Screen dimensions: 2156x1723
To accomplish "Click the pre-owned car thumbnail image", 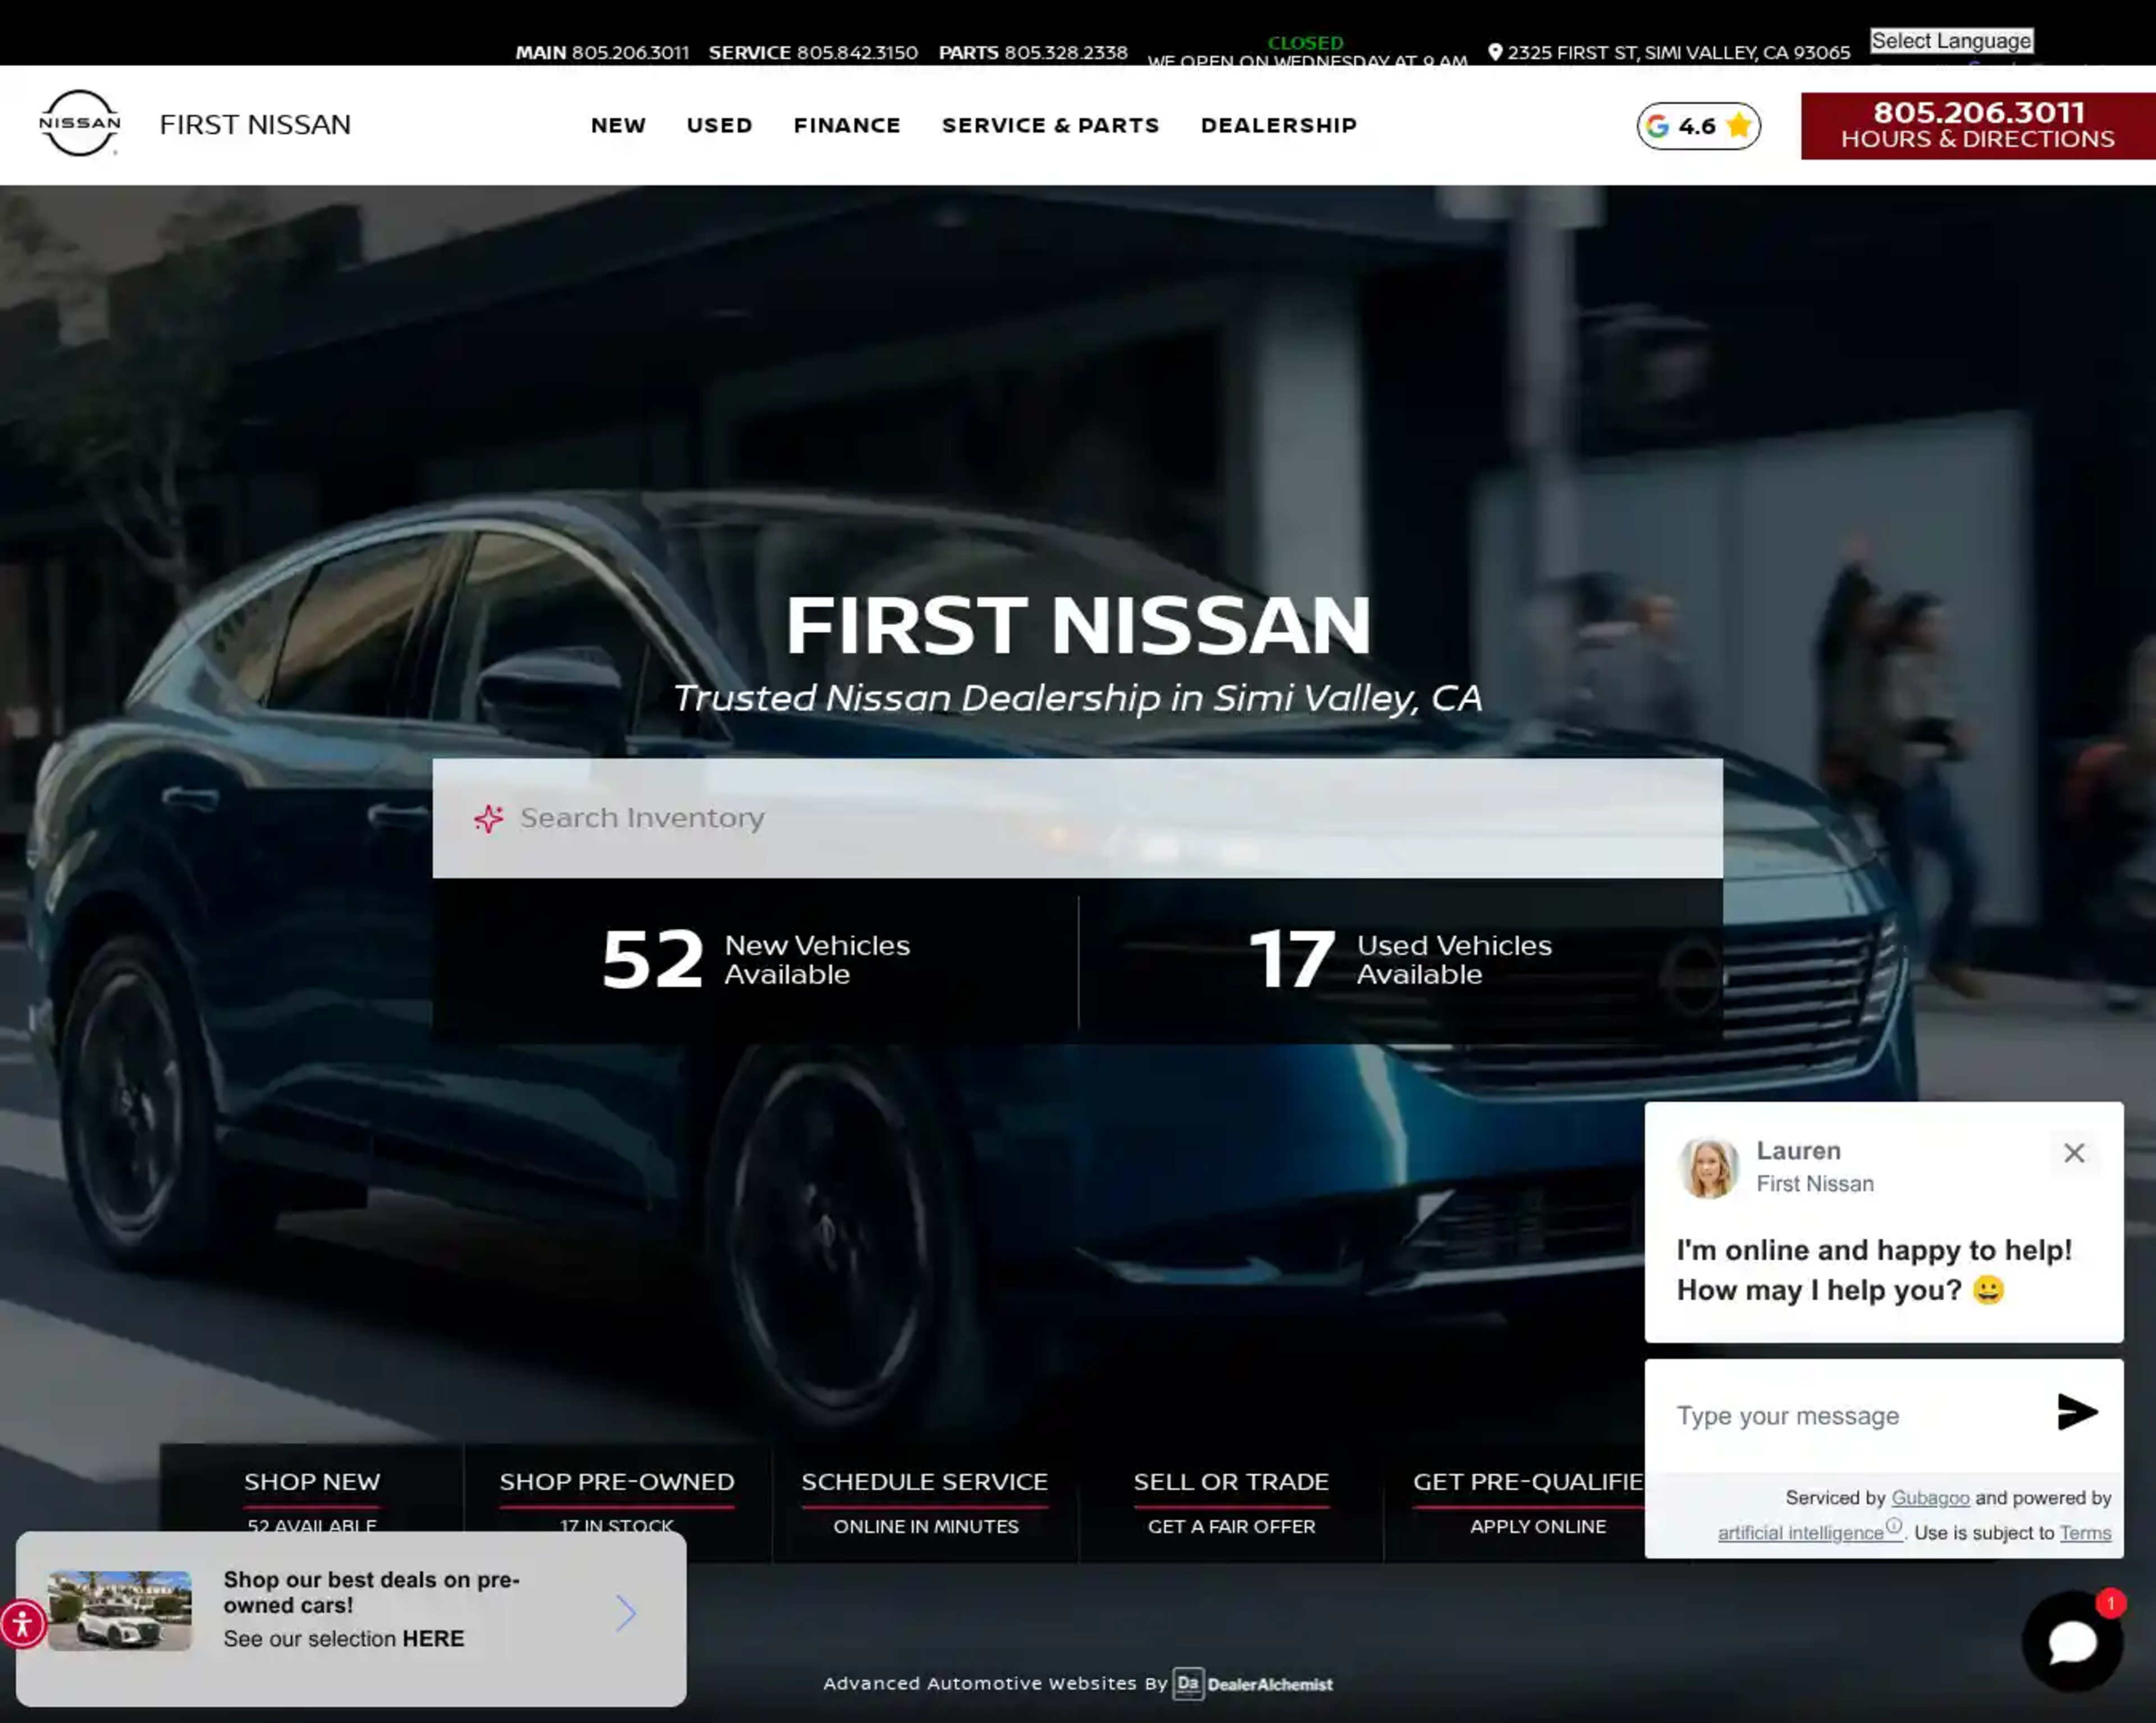I will pyautogui.click(x=119, y=1610).
